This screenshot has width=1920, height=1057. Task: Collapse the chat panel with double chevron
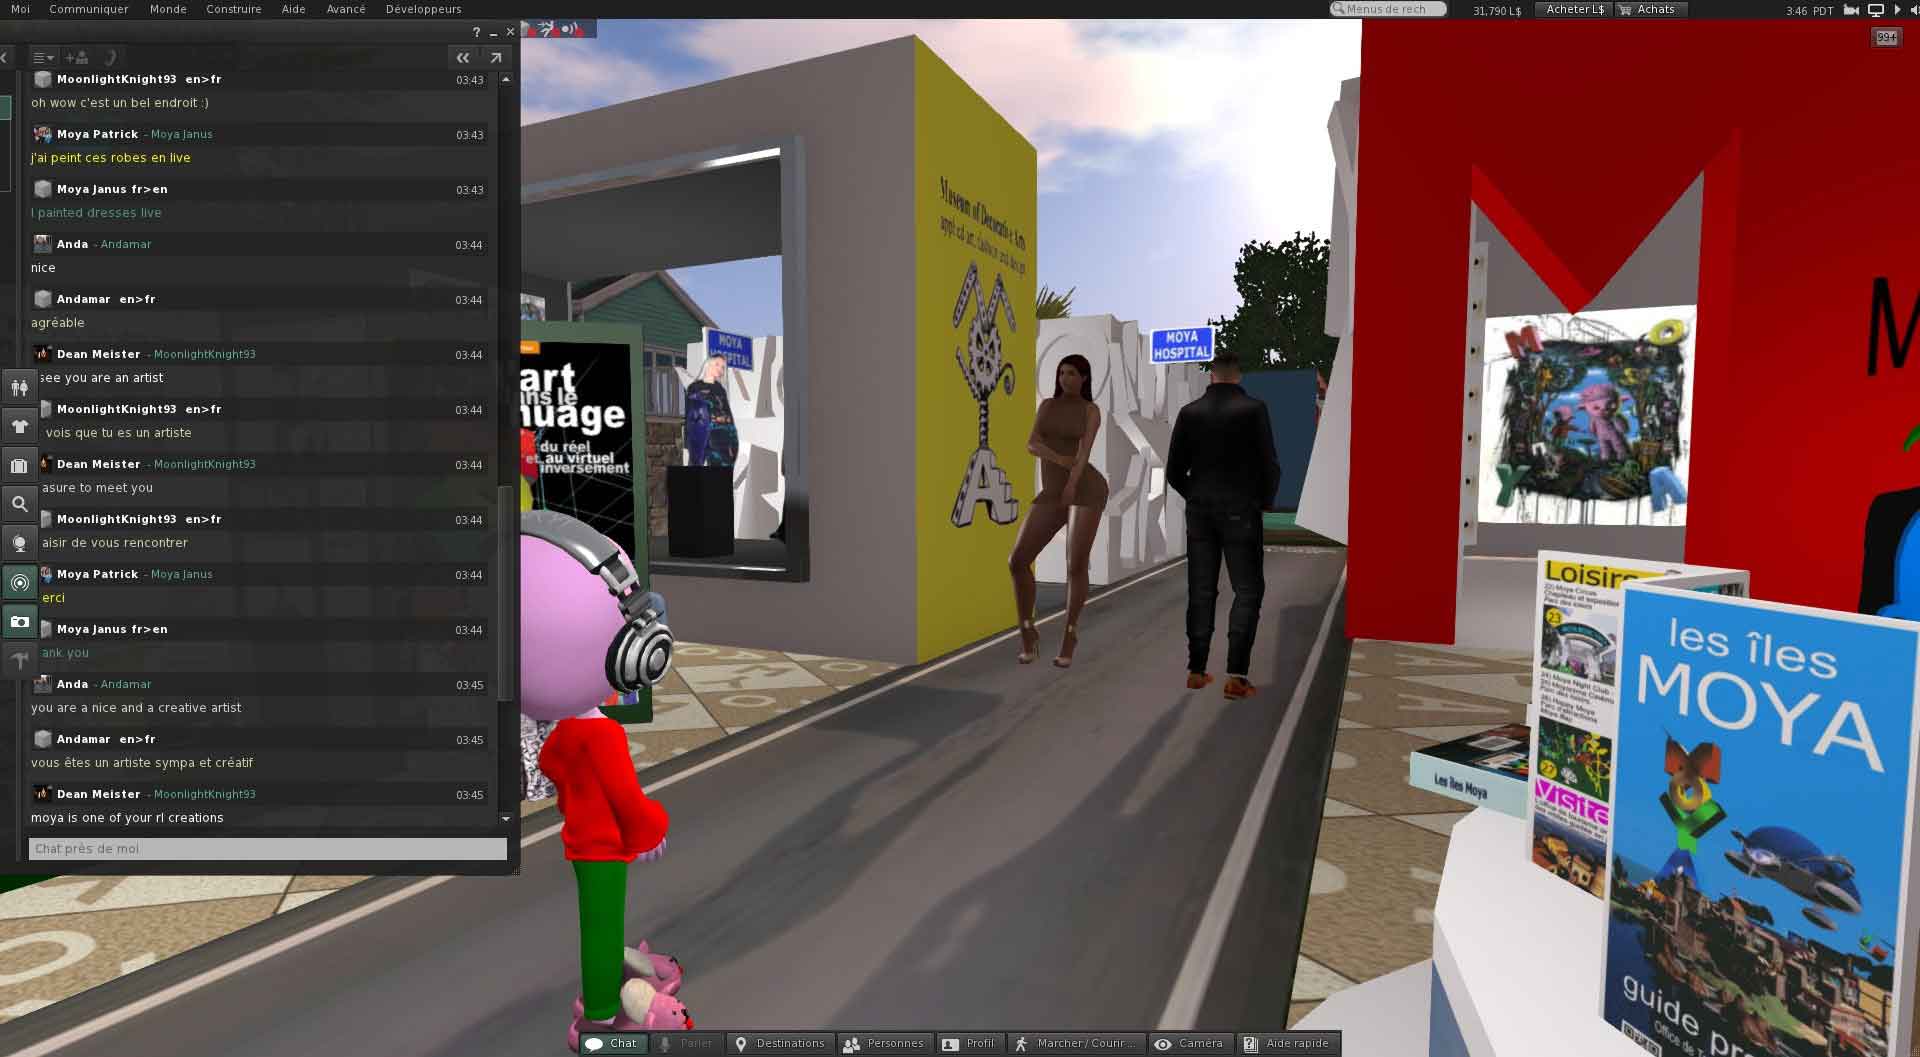462,58
